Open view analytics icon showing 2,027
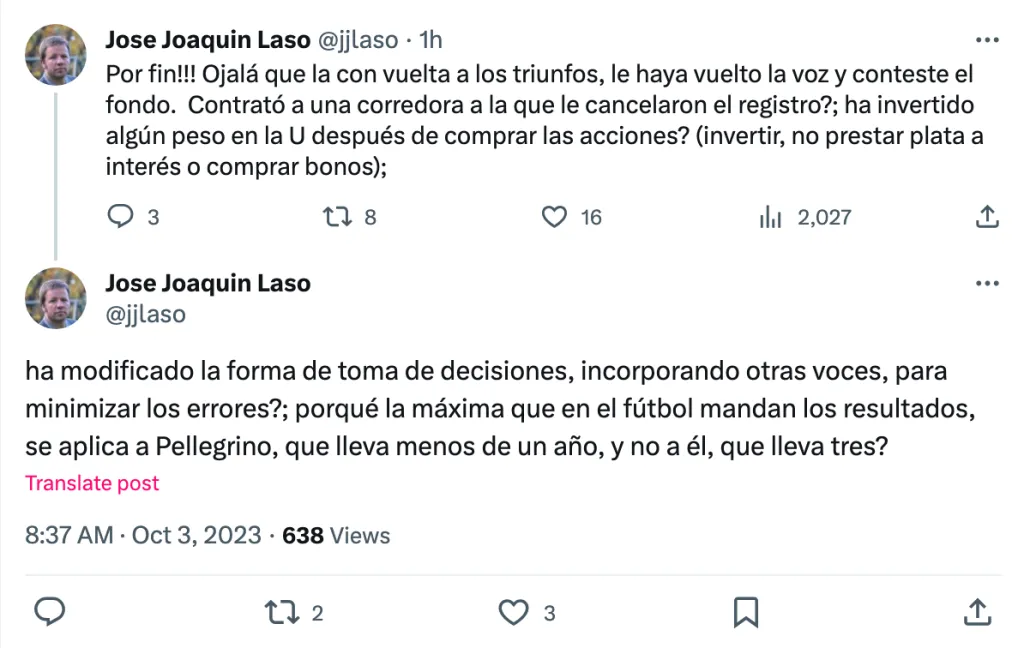This screenshot has width=1024, height=648. (770, 216)
